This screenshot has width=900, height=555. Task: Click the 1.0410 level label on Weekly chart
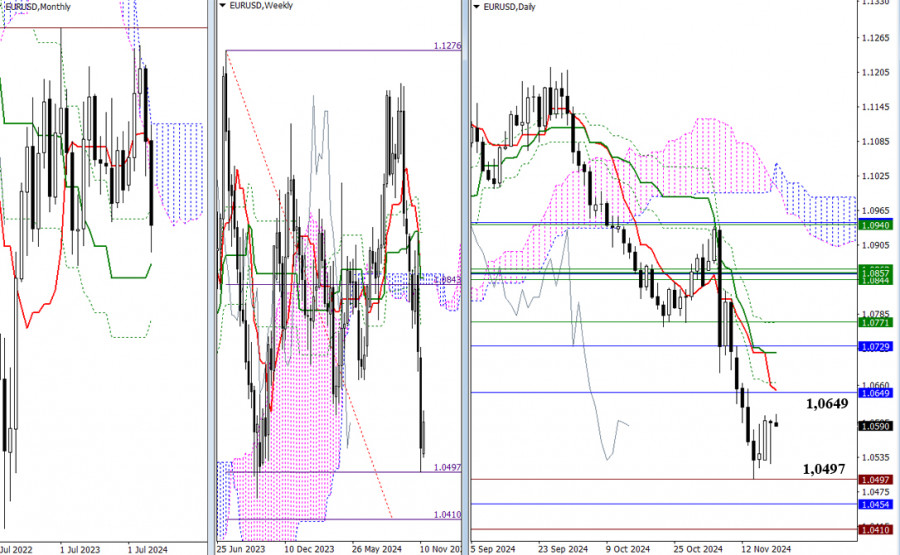(x=447, y=515)
